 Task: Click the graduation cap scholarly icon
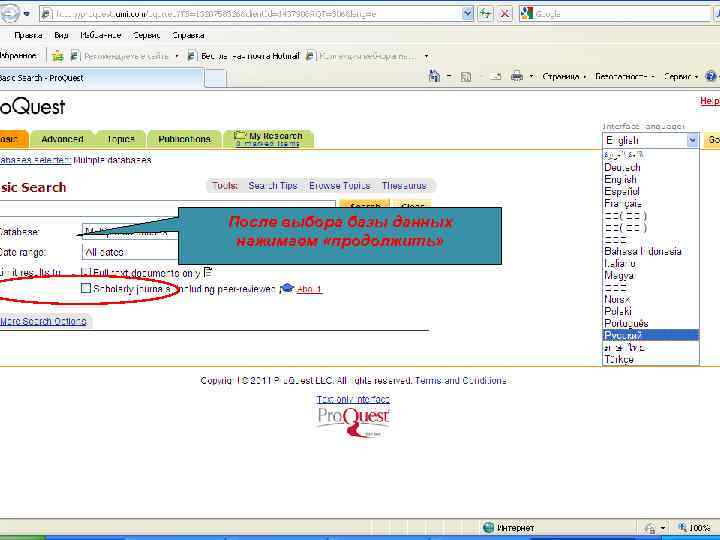pyautogui.click(x=287, y=288)
